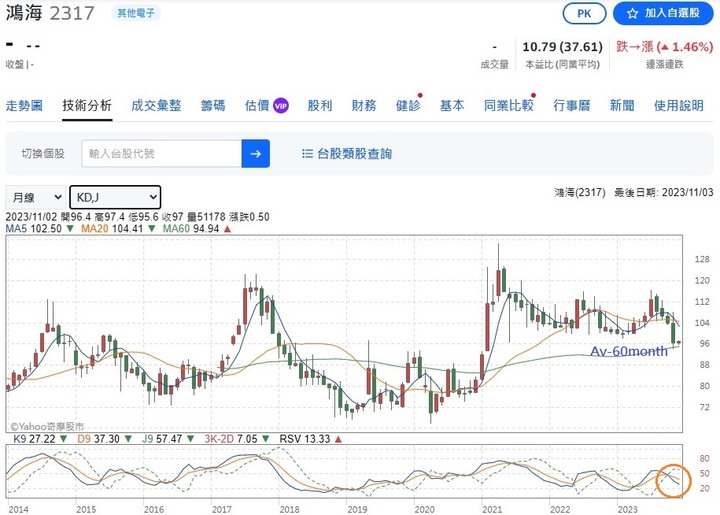Click the 2017 year label on axis
720x515 pixels.
point(221,509)
